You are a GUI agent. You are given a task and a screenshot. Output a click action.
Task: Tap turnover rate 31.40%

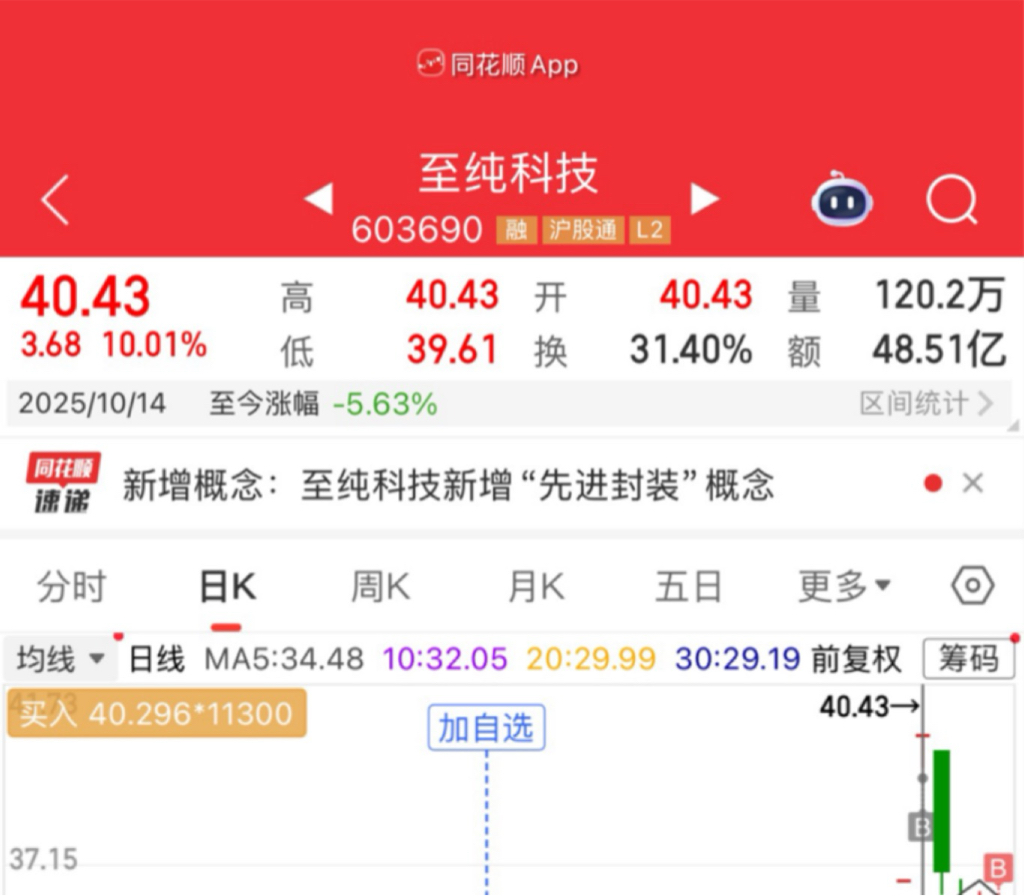(x=691, y=349)
